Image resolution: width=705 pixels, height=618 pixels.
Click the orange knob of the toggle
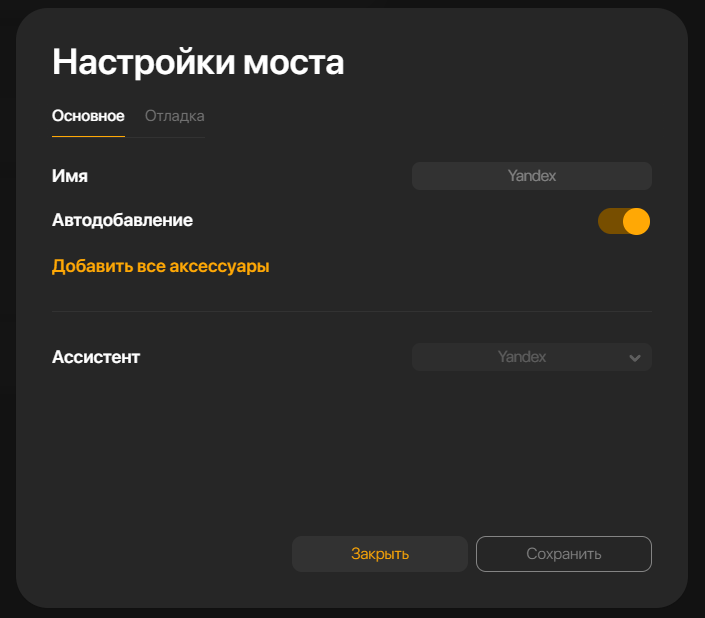point(636,221)
